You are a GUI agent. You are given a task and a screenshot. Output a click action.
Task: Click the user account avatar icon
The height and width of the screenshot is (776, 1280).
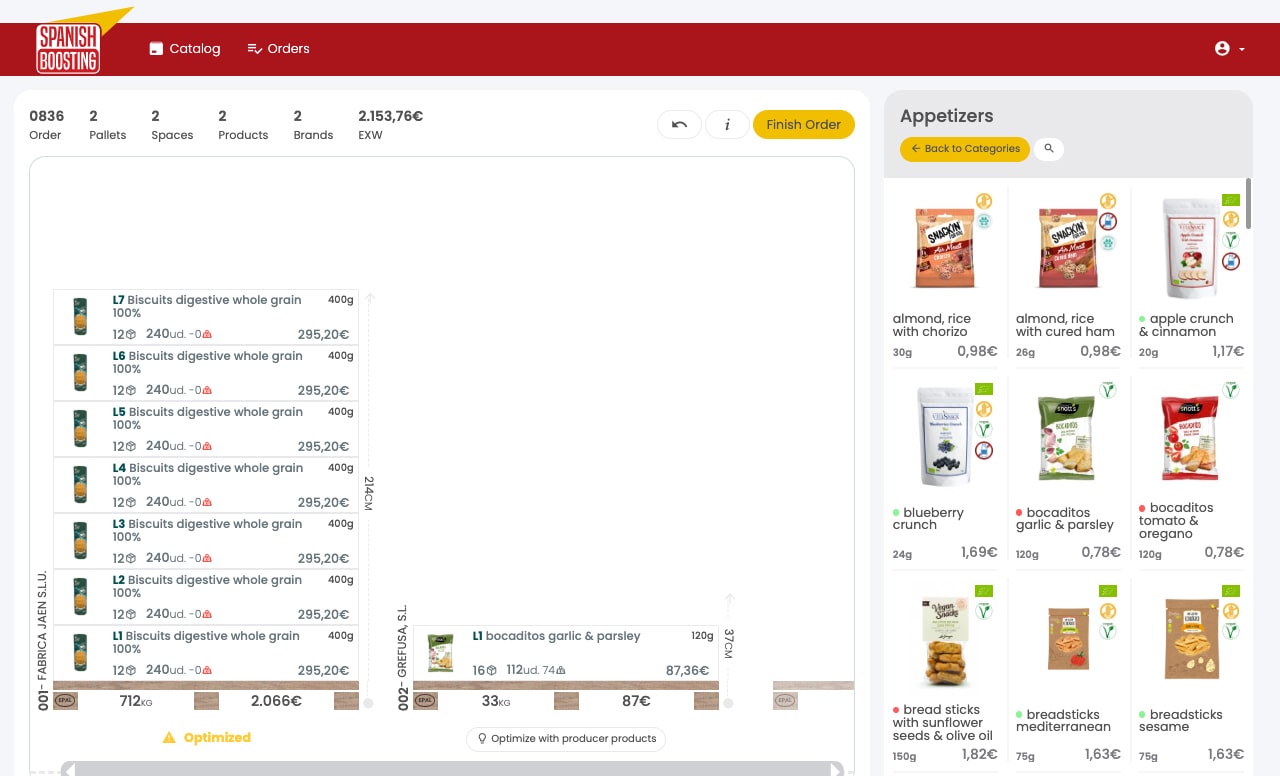click(x=1222, y=49)
